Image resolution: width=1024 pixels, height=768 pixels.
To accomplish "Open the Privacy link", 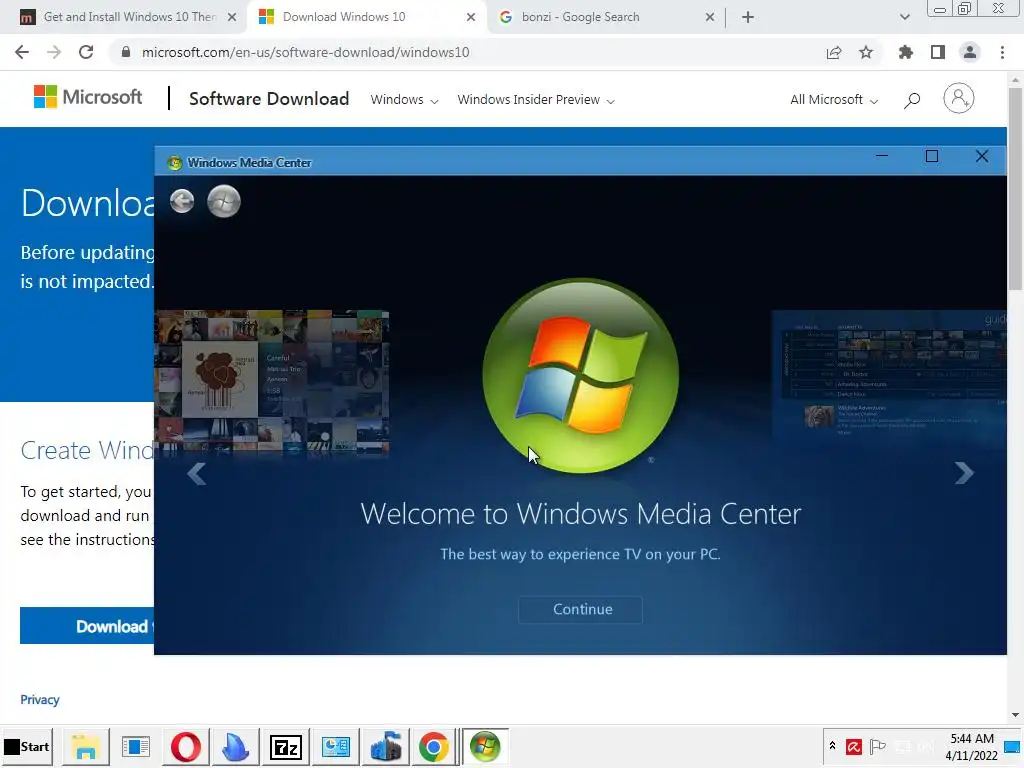I will (40, 699).
